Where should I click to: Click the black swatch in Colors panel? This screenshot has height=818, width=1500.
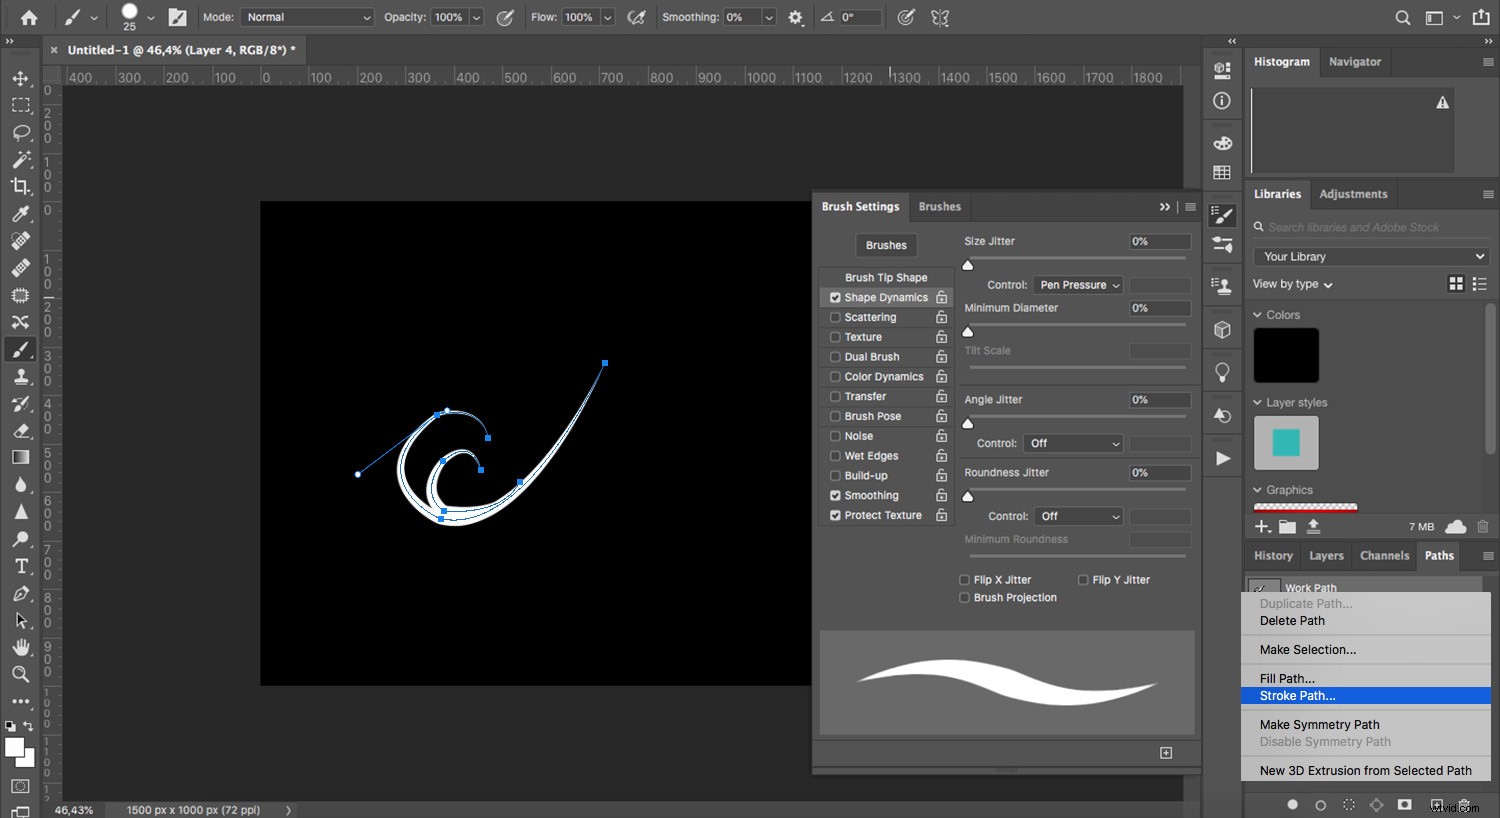click(x=1286, y=355)
